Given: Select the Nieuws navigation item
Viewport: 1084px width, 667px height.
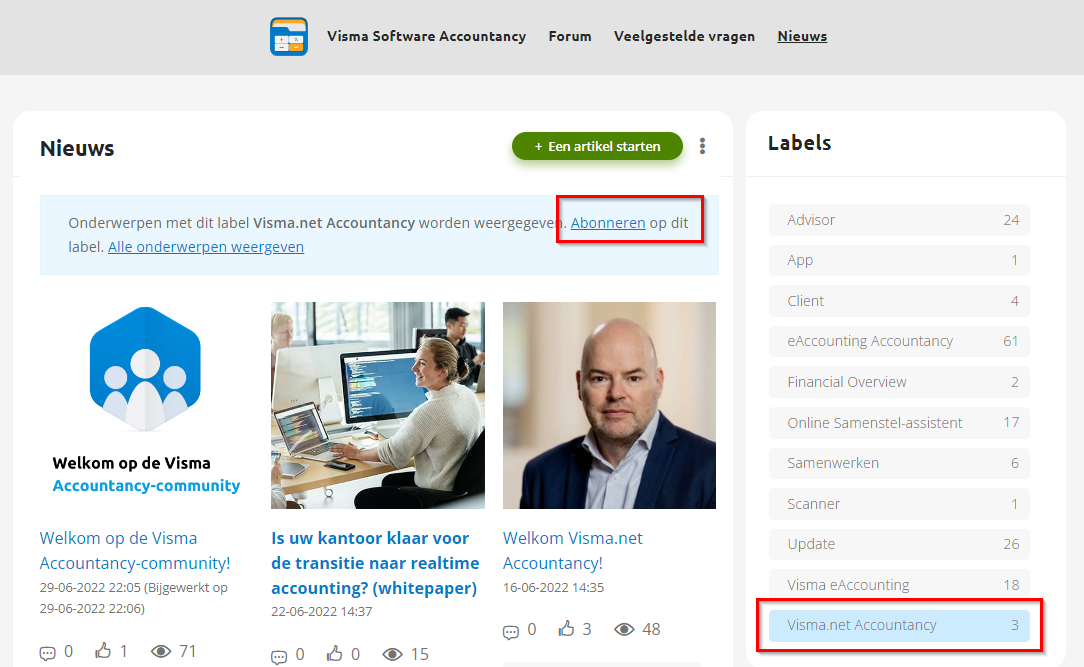Looking at the screenshot, I should point(802,36).
